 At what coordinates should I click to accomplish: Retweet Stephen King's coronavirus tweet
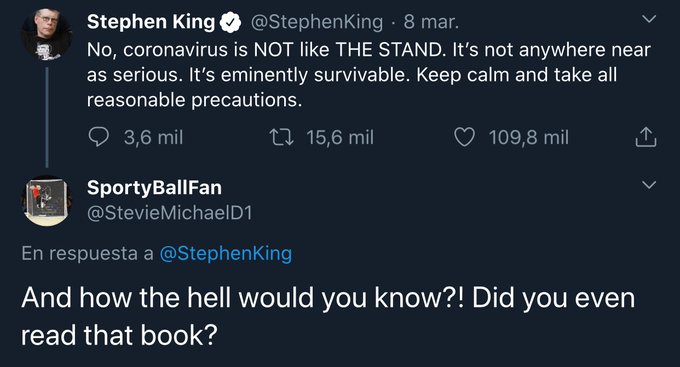tap(282, 137)
